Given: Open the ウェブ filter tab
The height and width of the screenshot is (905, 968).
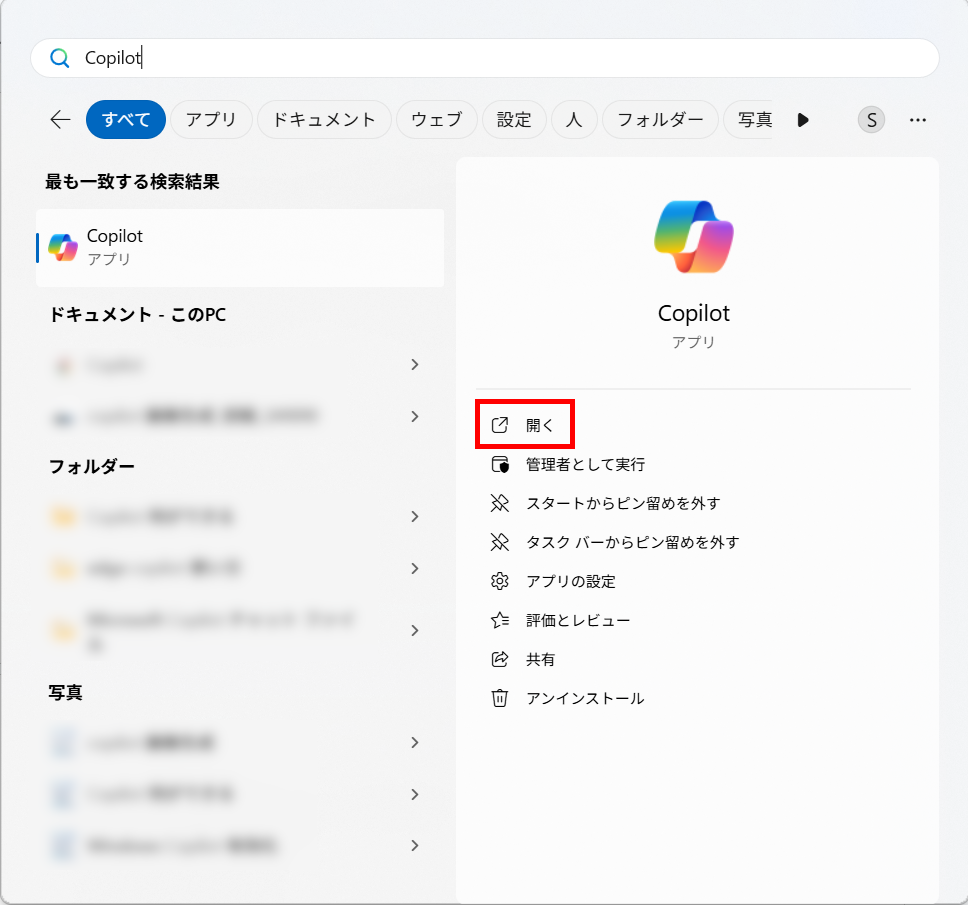Looking at the screenshot, I should point(436,119).
